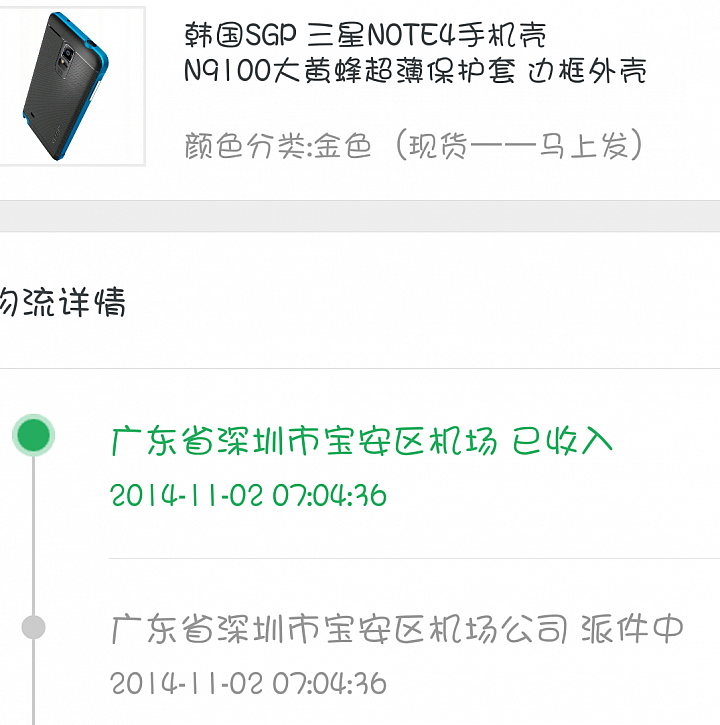
Task: Tap the (现货——马上发) note
Action: (x=519, y=145)
